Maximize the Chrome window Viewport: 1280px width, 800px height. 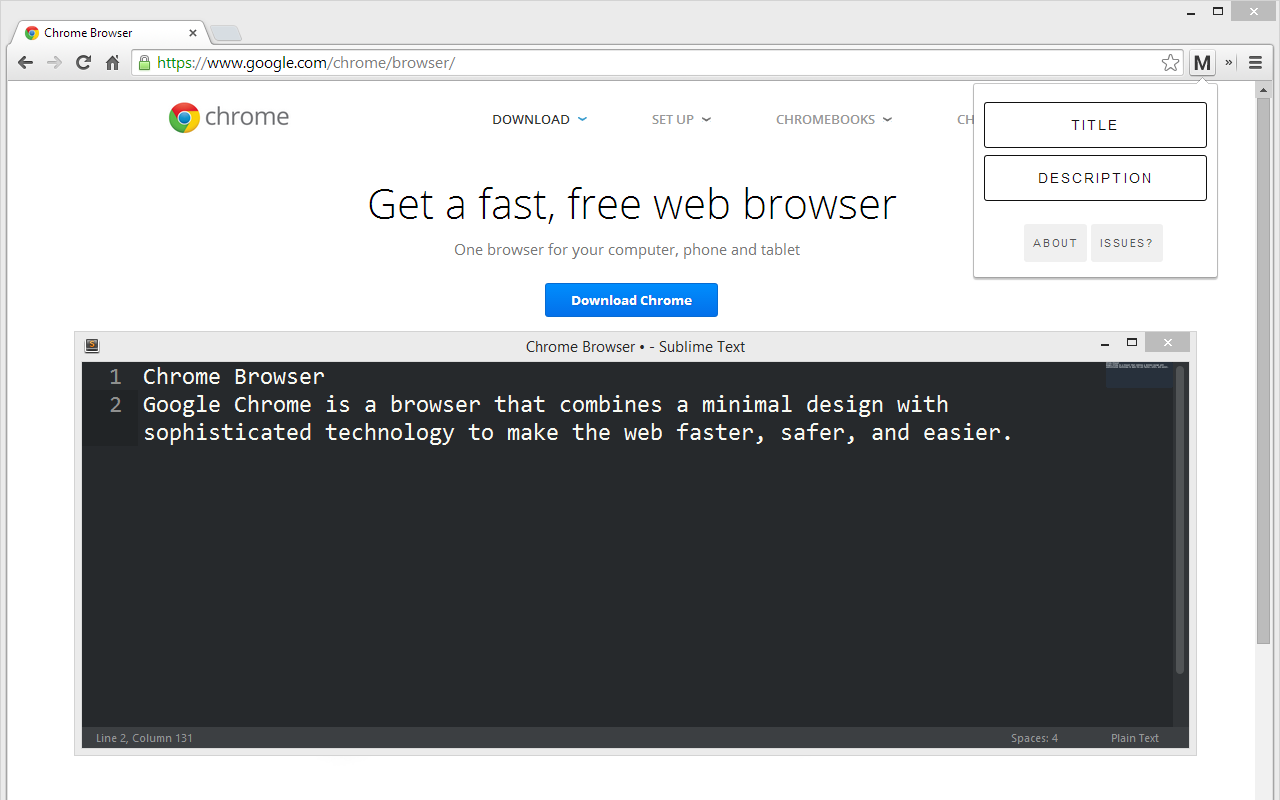point(1218,12)
